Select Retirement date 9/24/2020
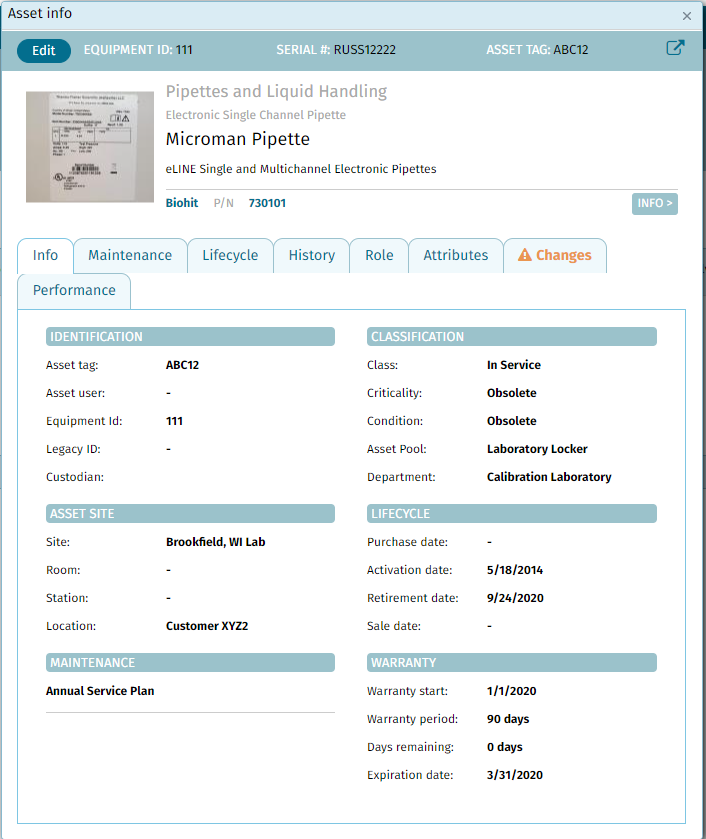Image resolution: width=706 pixels, height=839 pixels. (x=515, y=598)
